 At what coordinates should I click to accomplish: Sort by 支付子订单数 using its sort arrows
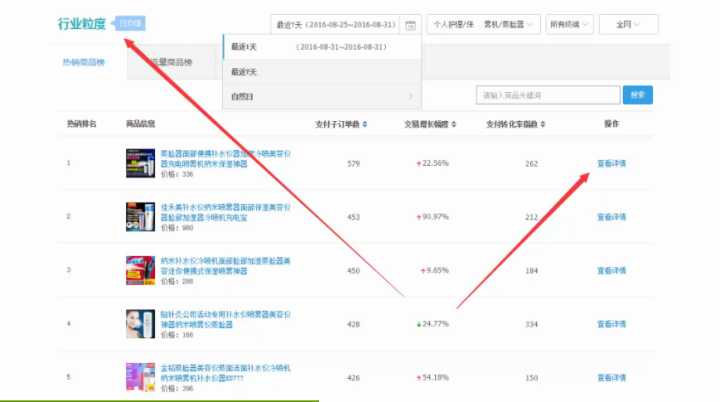pyautogui.click(x=365, y=124)
